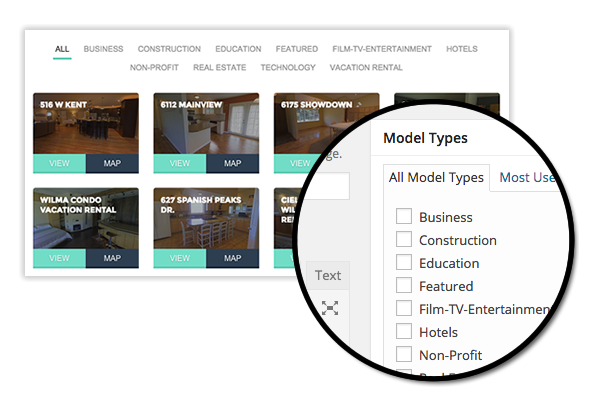Check the Hotels model type

tap(404, 331)
